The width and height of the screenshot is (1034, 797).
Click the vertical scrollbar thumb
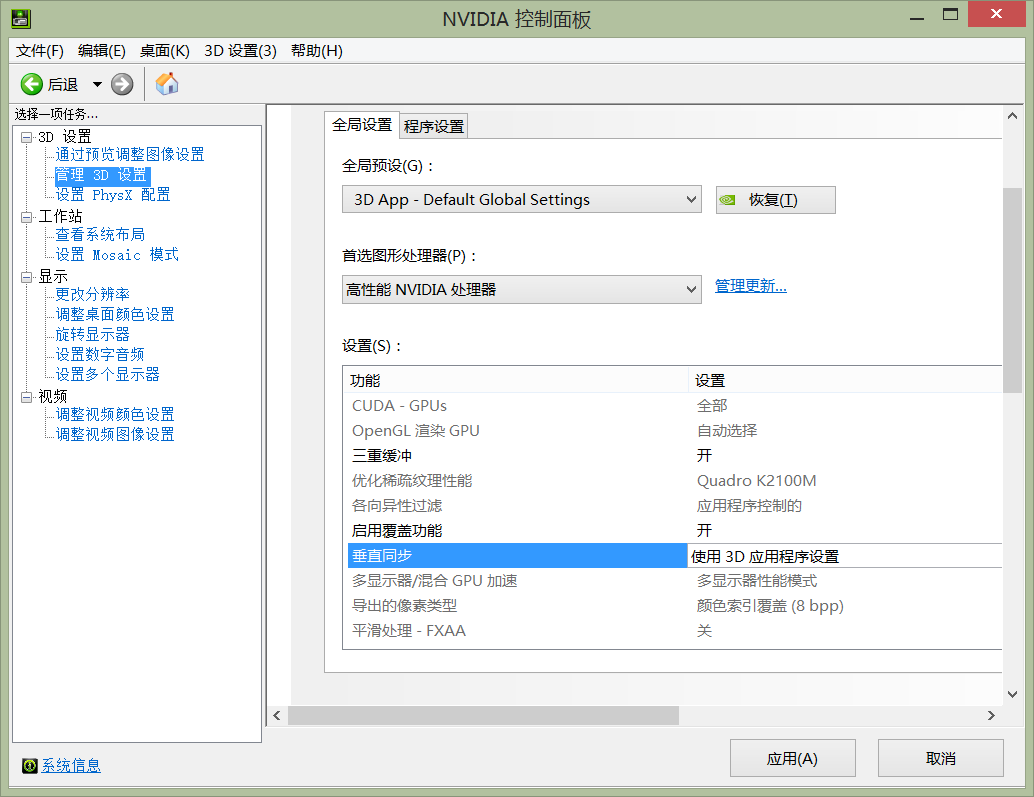point(1012,290)
